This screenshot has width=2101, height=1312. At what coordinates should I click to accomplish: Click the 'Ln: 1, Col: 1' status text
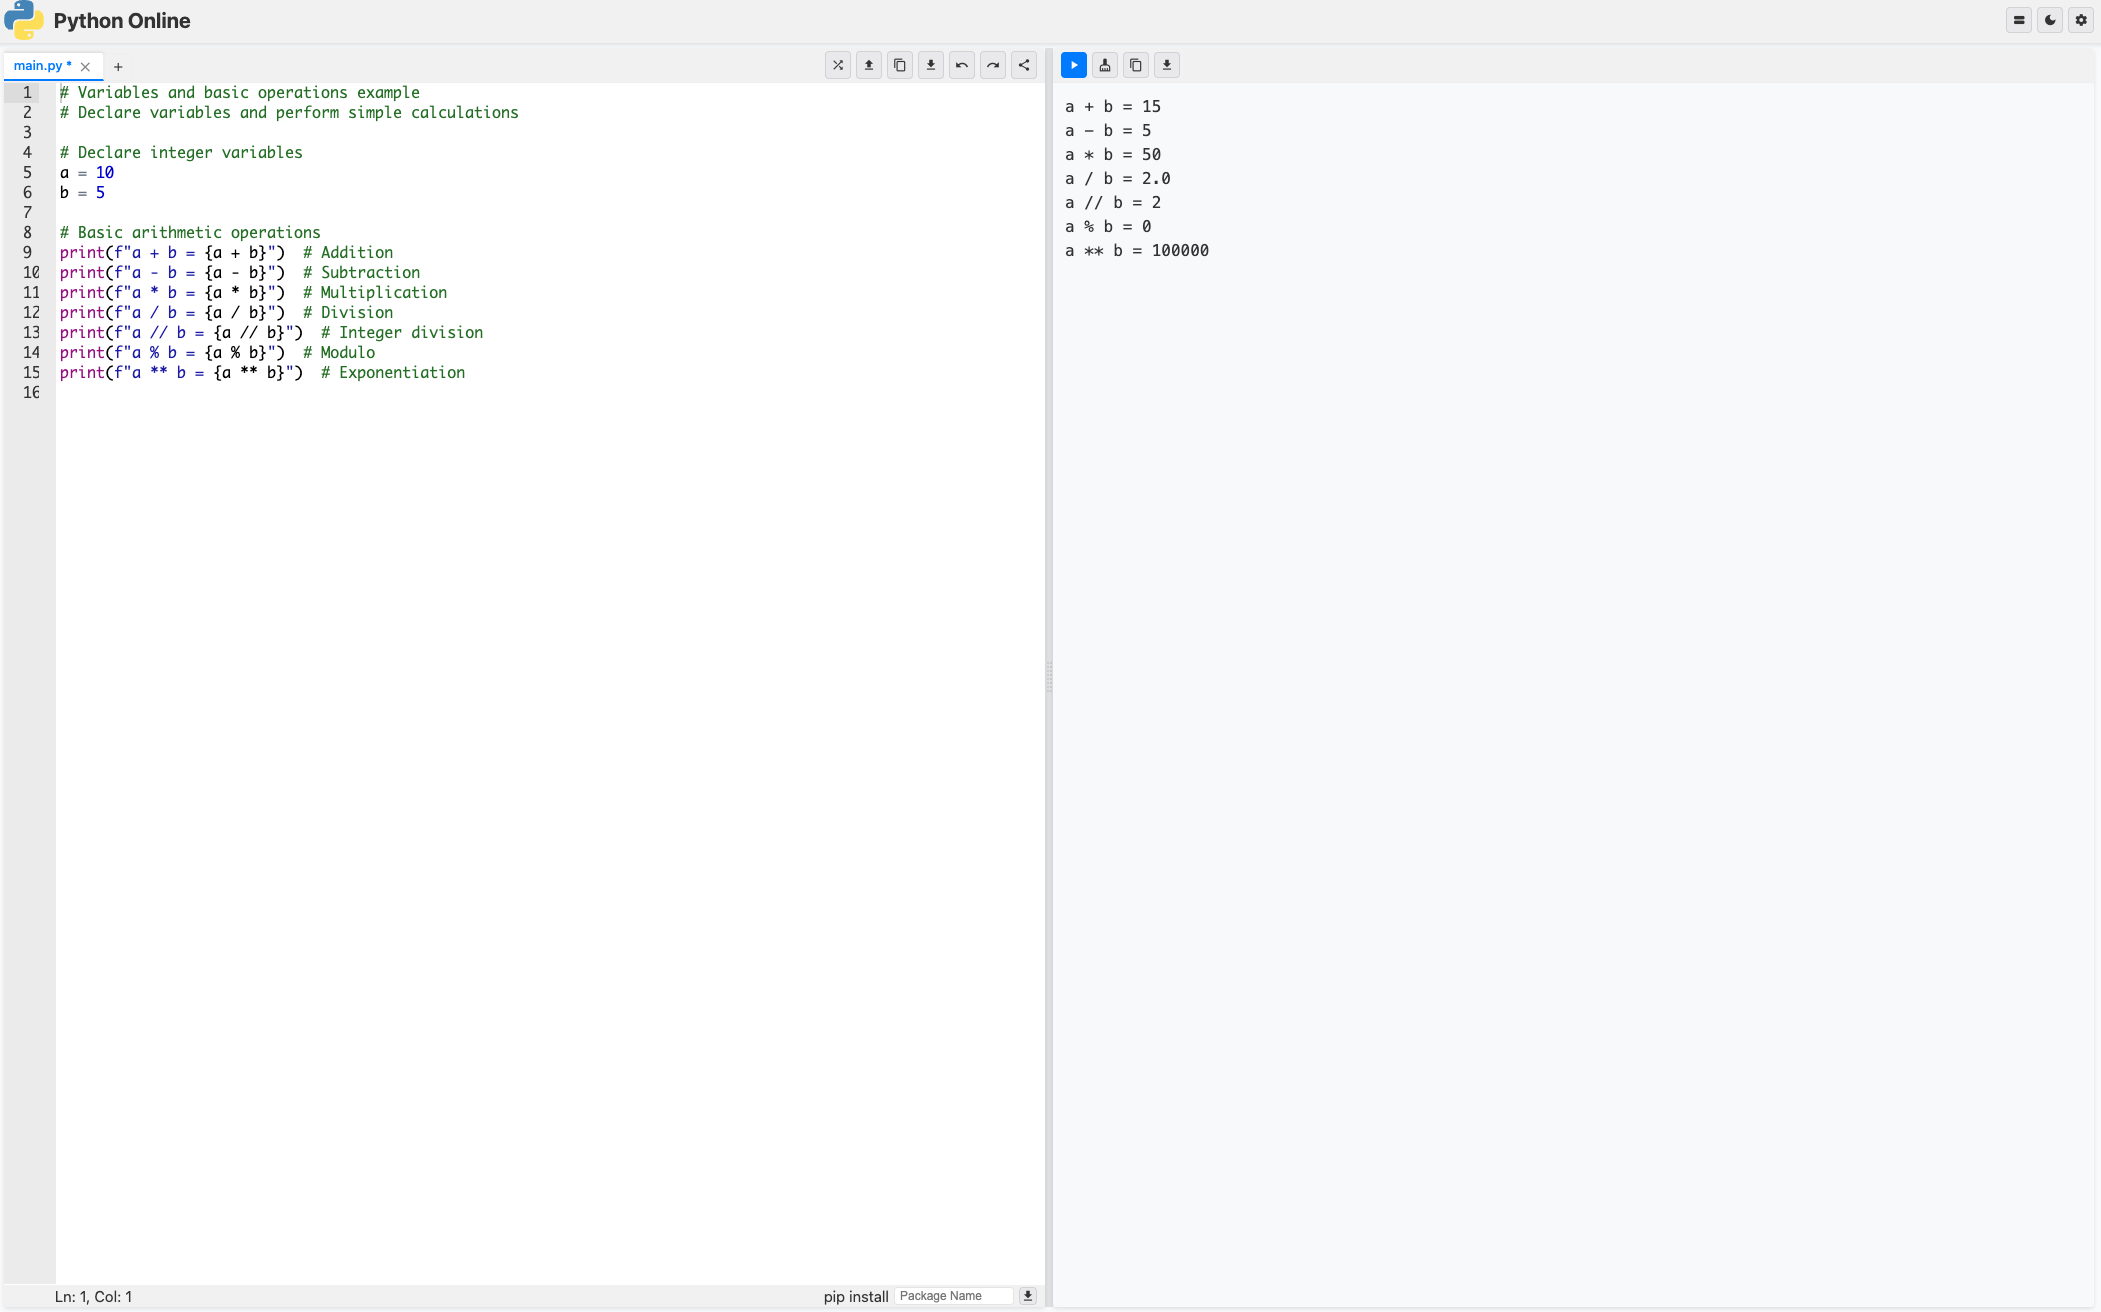click(93, 1297)
